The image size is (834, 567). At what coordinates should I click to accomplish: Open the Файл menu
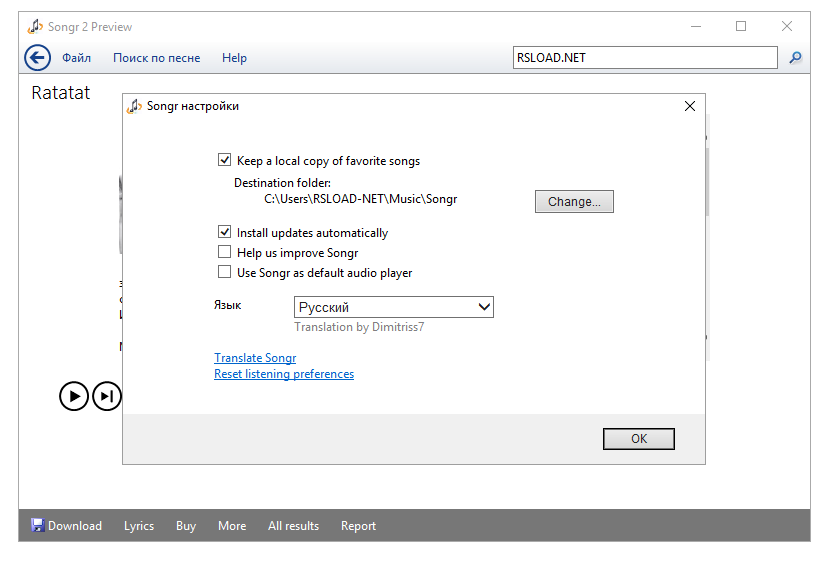pos(77,58)
